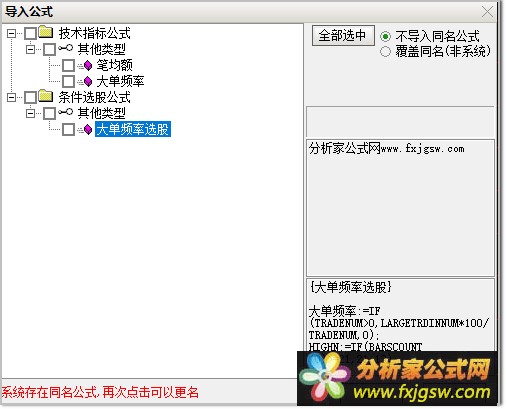Select the highlighted 大单频率选股 label
This screenshot has width=507, height=409.
[133, 129]
